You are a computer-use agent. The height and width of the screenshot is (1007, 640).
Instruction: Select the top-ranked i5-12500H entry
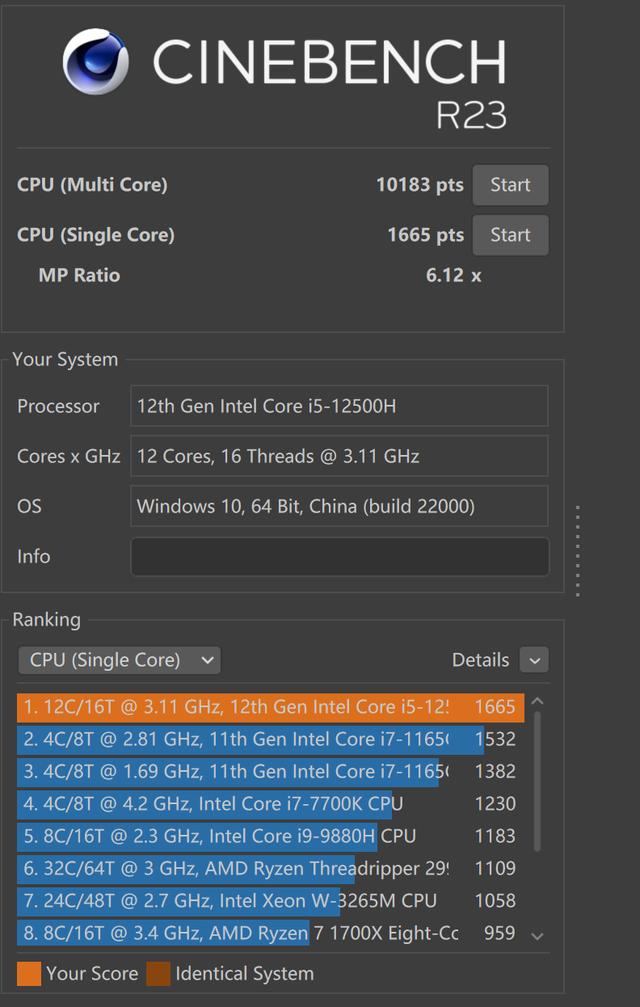[270, 707]
